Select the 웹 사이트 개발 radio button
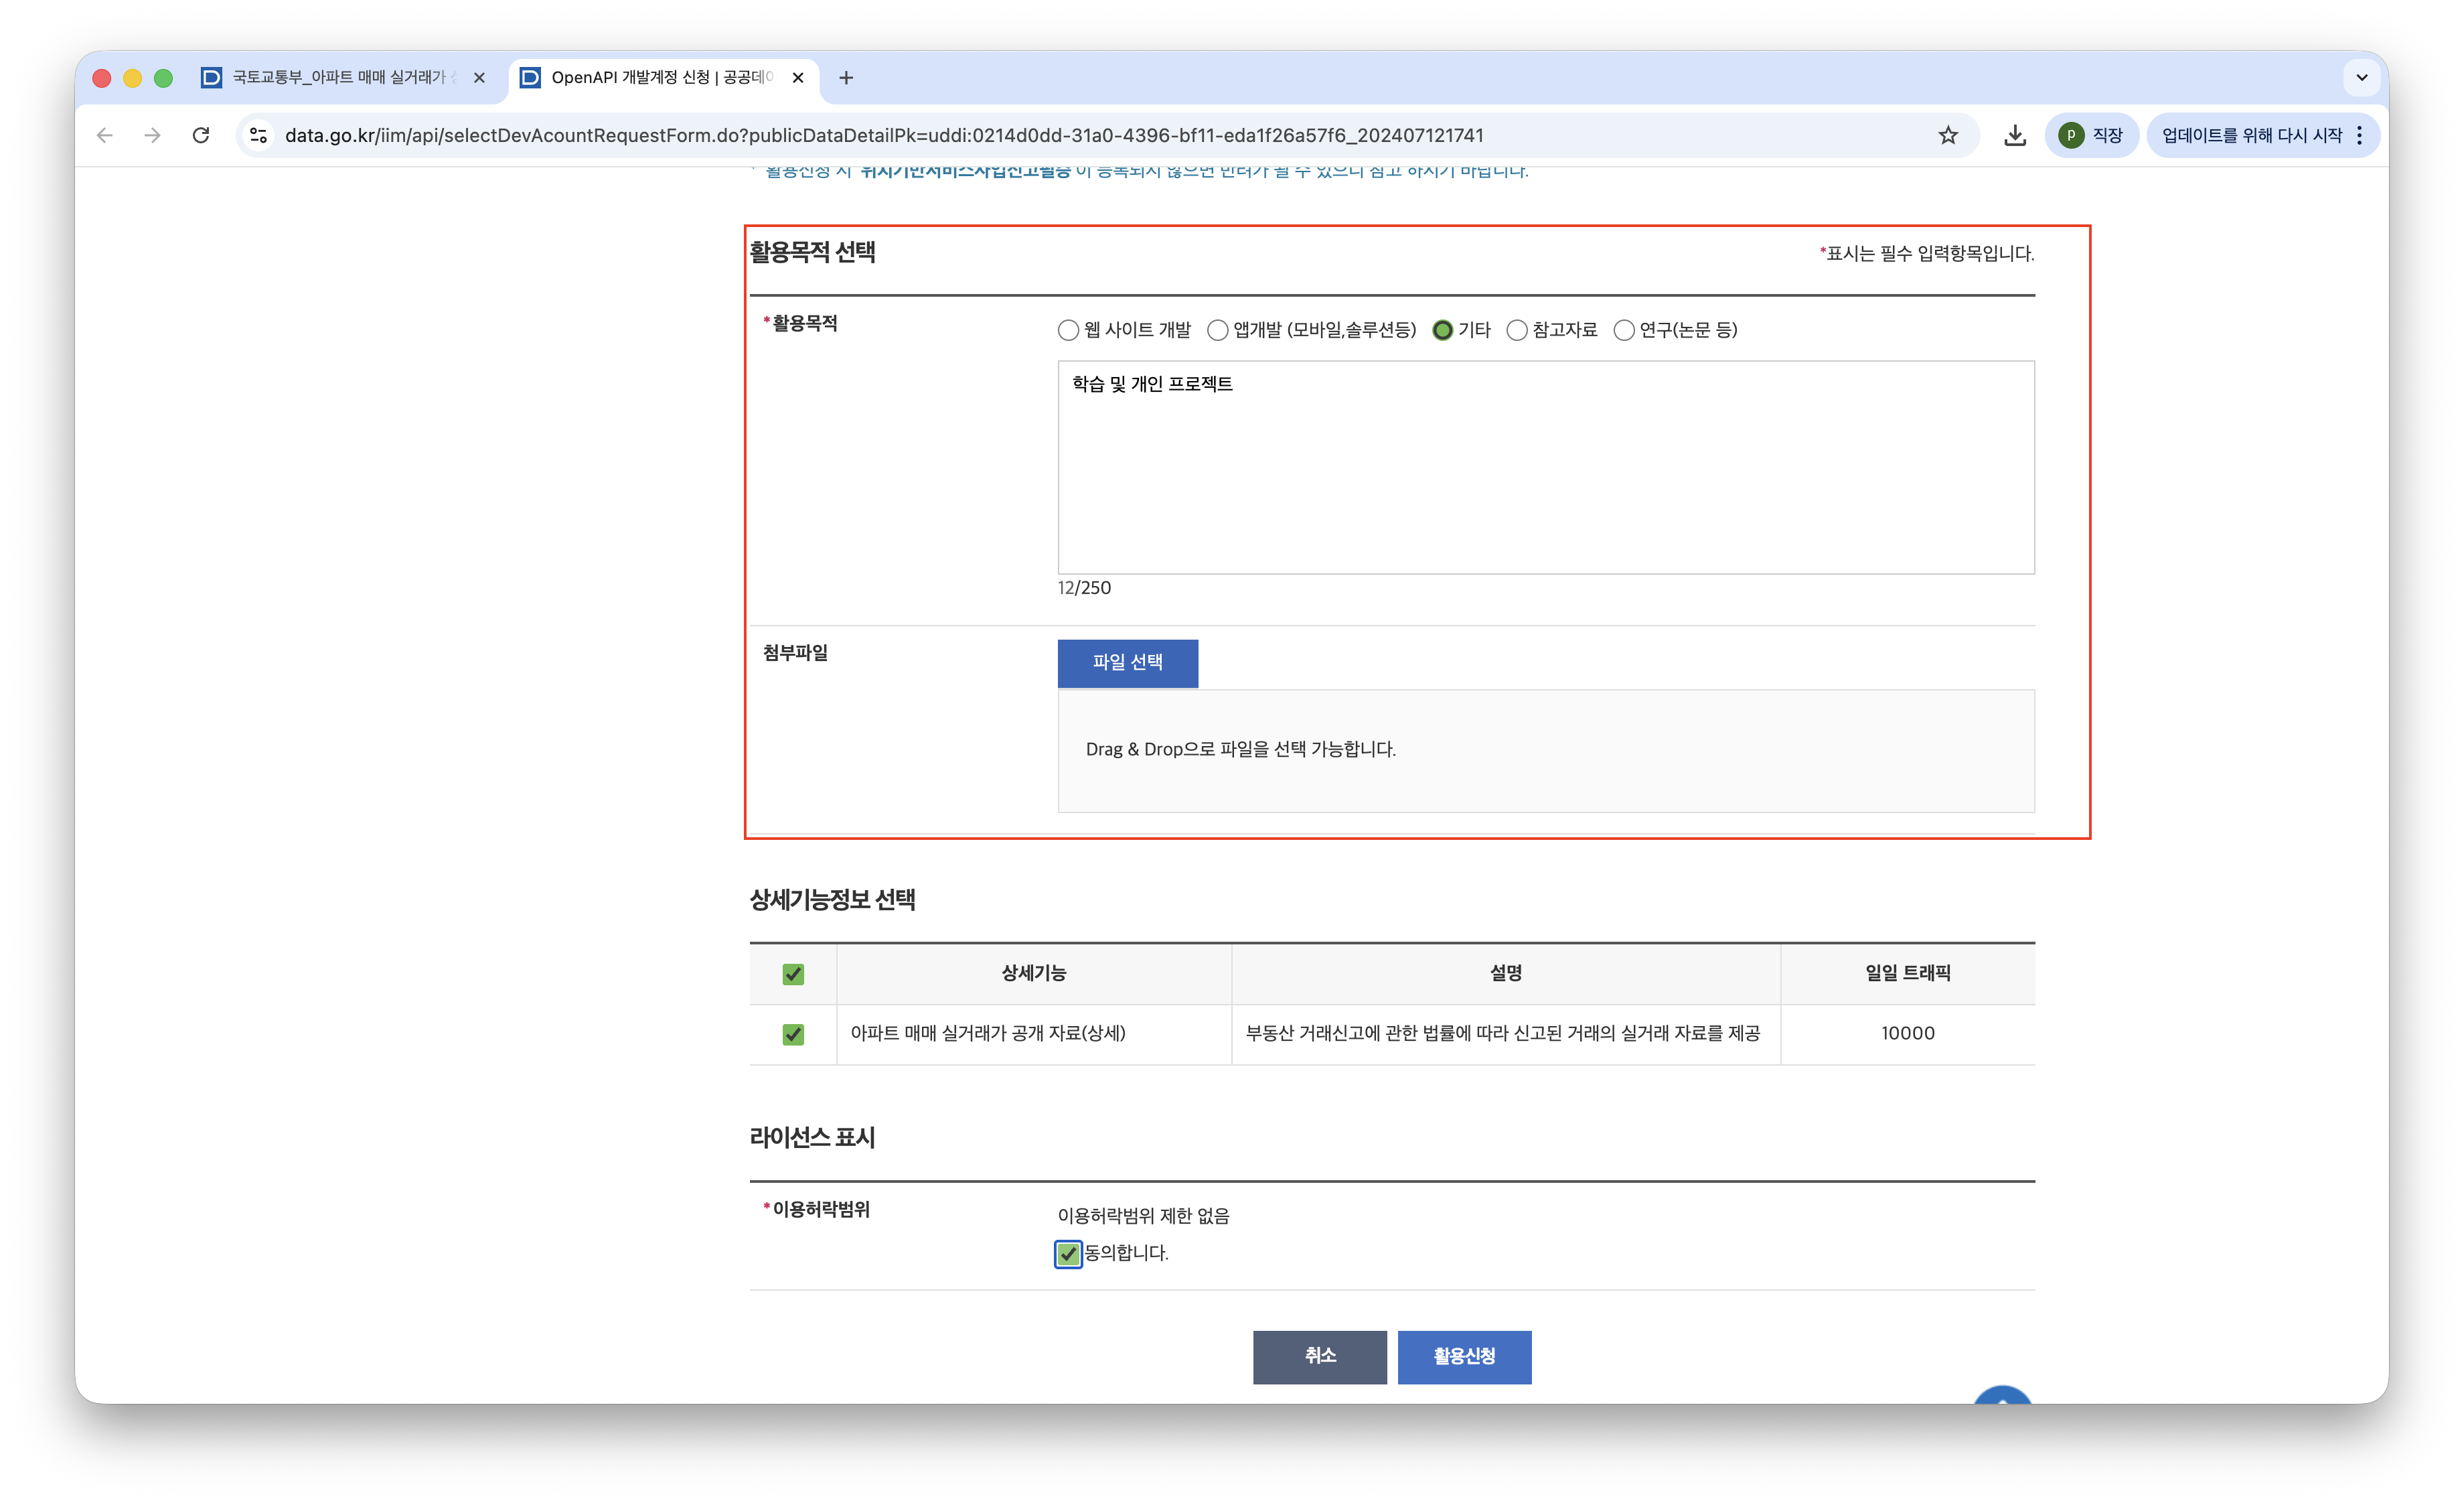This screenshot has width=2464, height=1503. (x=1068, y=330)
